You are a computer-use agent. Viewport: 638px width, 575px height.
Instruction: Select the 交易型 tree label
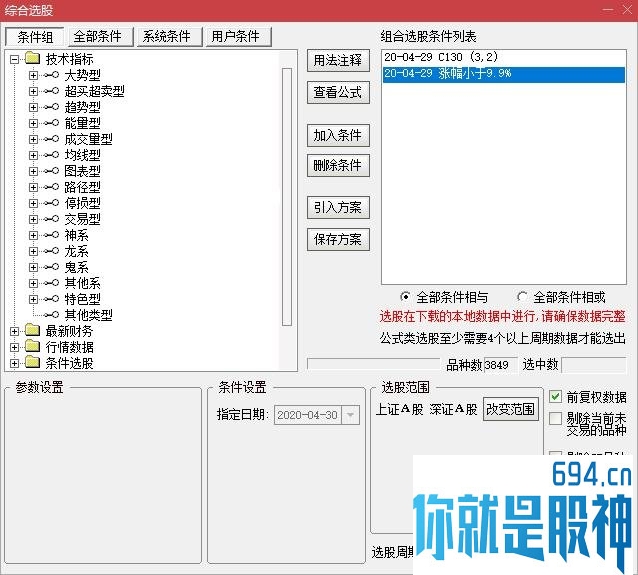tap(83, 219)
